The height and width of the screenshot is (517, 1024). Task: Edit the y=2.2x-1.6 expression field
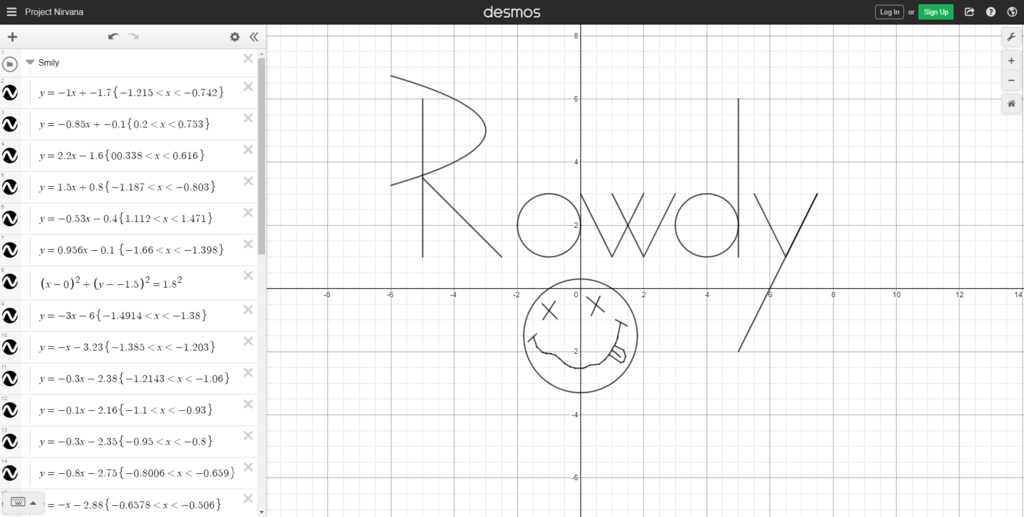point(122,155)
